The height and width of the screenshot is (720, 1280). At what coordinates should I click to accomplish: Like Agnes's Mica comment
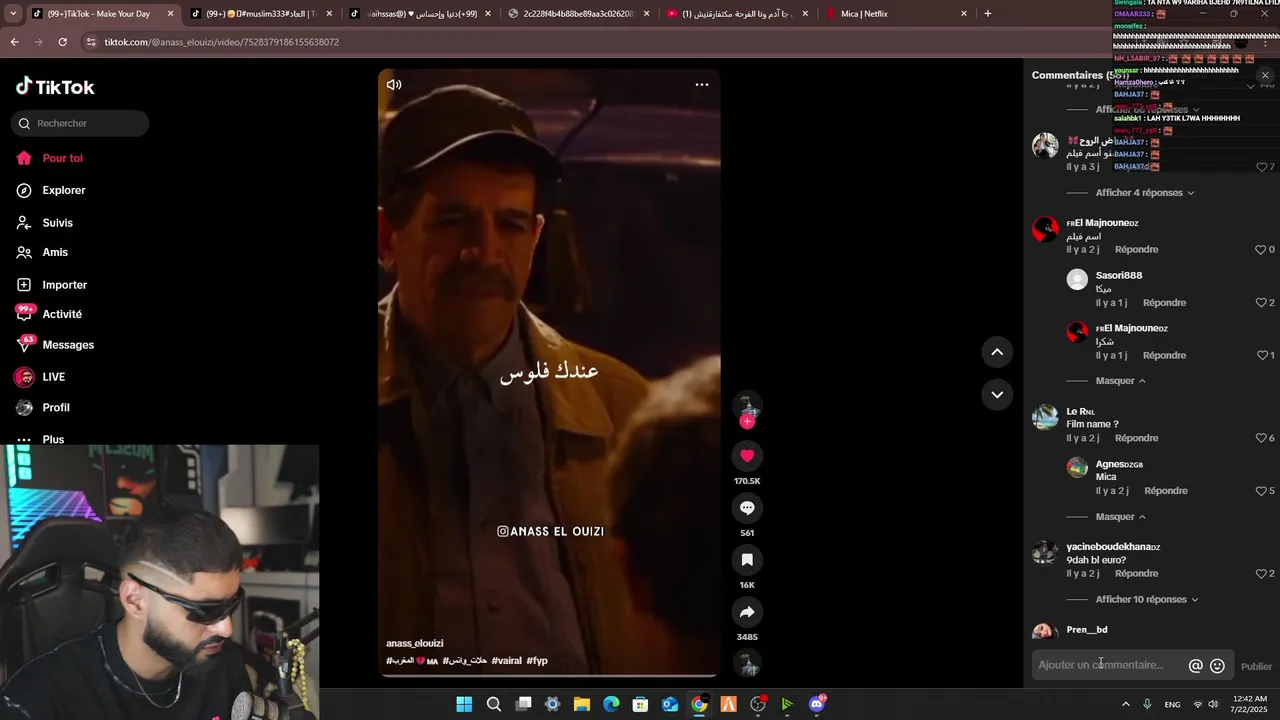[1261, 491]
